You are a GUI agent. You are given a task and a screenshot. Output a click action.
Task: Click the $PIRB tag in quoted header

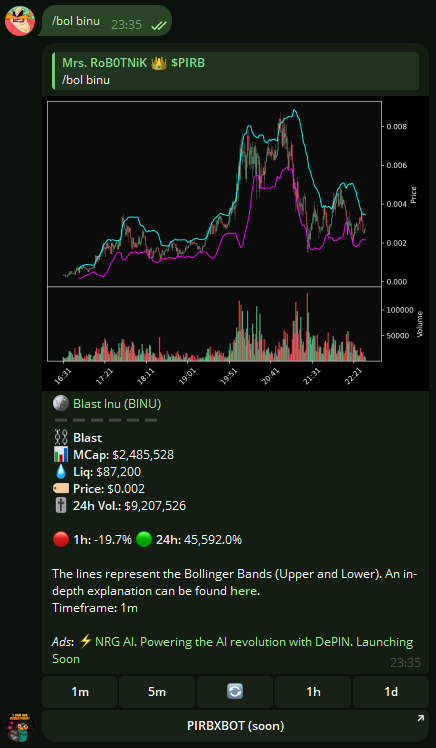pyautogui.click(x=188, y=62)
